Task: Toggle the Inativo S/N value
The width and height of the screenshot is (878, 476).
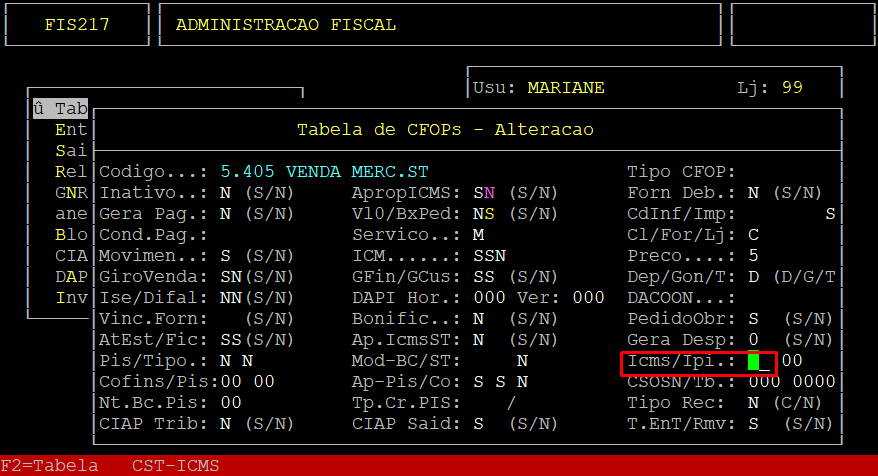Action: coord(225,193)
